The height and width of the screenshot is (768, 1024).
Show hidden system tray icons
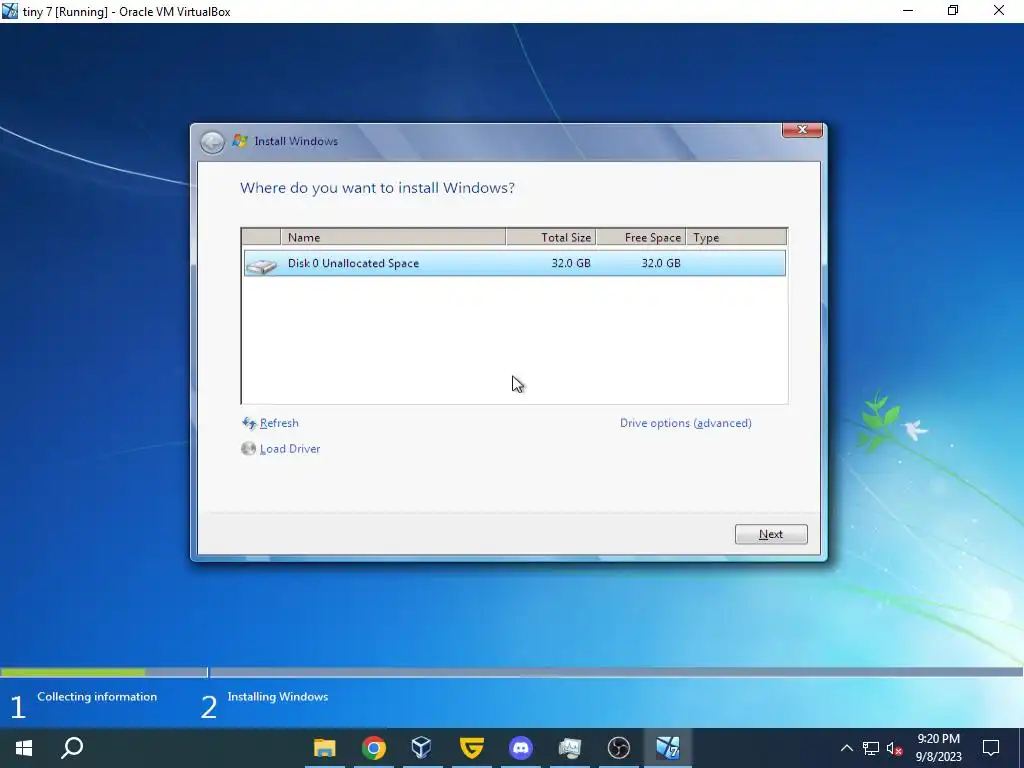tap(846, 748)
